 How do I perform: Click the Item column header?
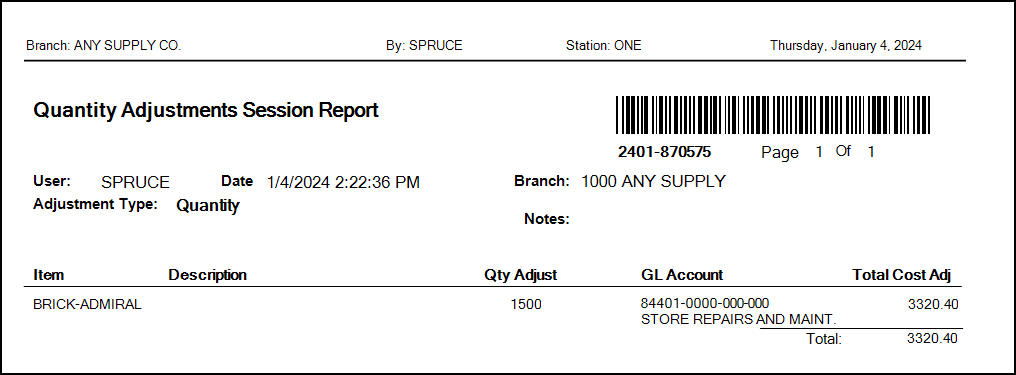49,275
